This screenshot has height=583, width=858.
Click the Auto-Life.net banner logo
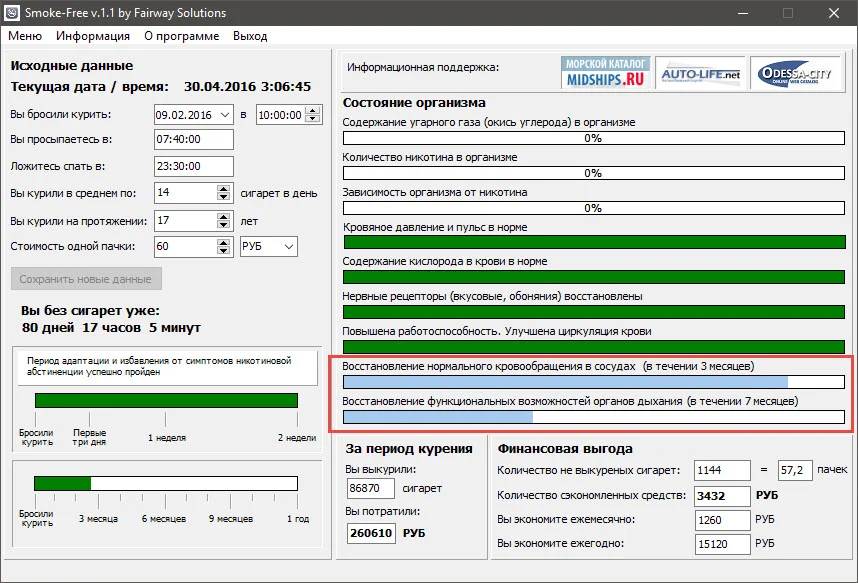pyautogui.click(x=699, y=73)
